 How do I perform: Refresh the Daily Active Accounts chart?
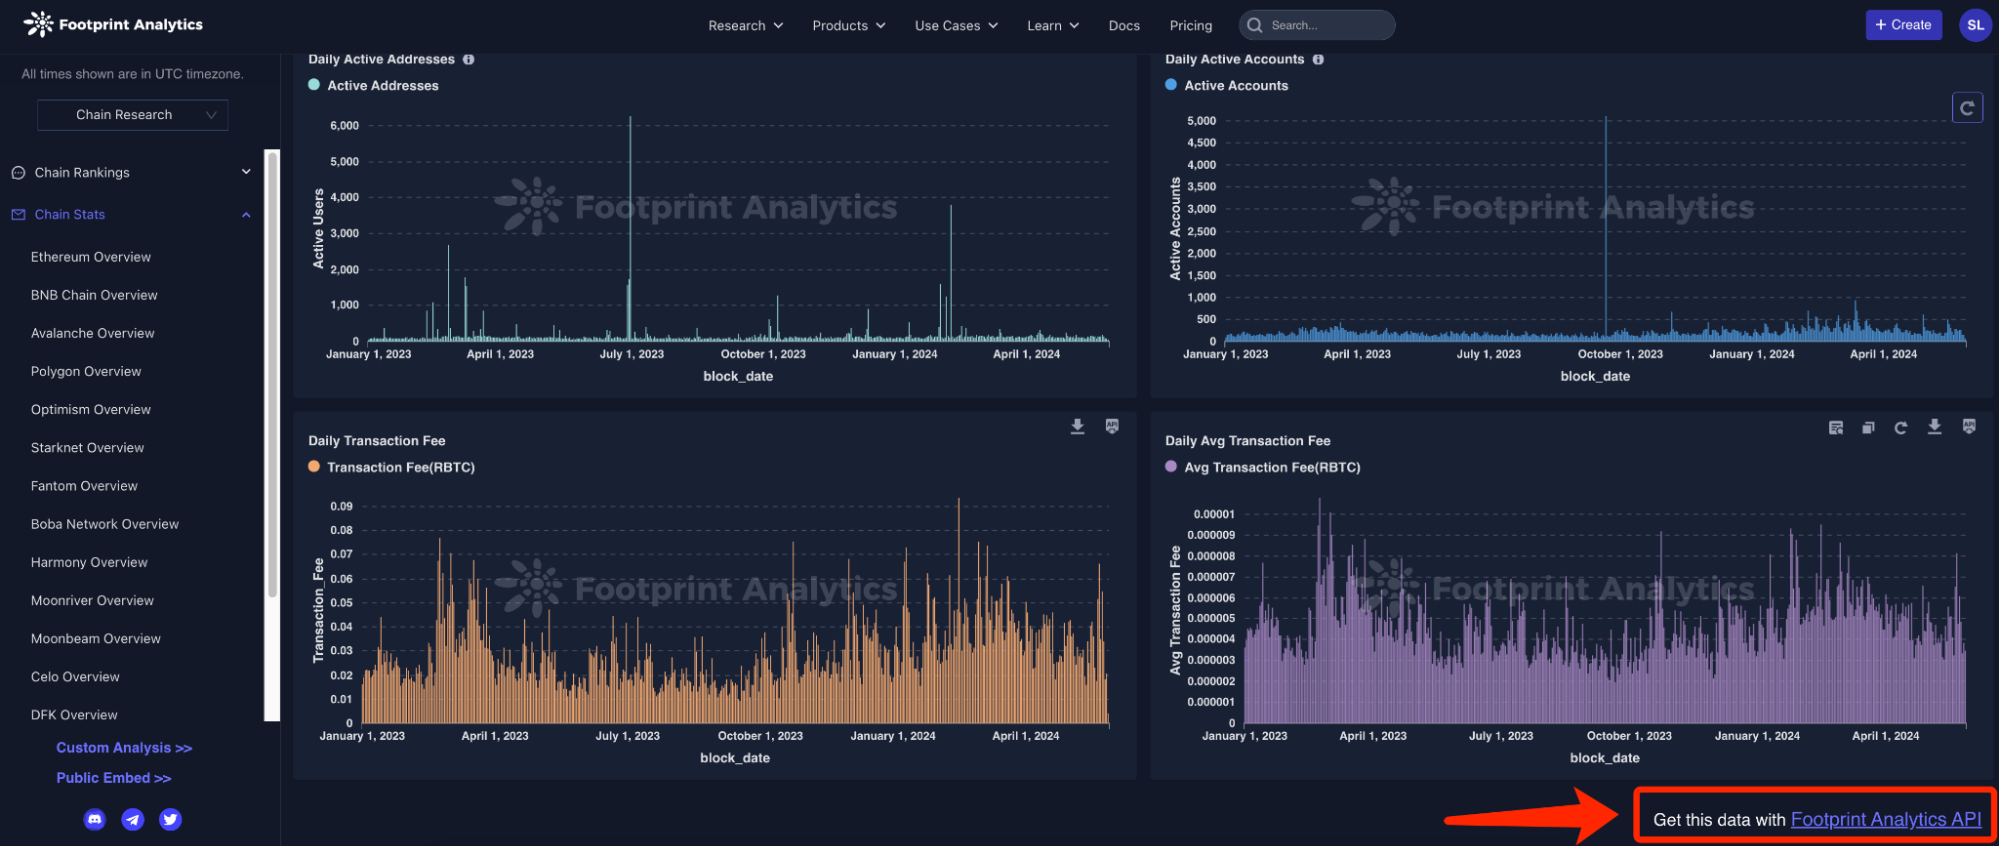tap(1967, 108)
